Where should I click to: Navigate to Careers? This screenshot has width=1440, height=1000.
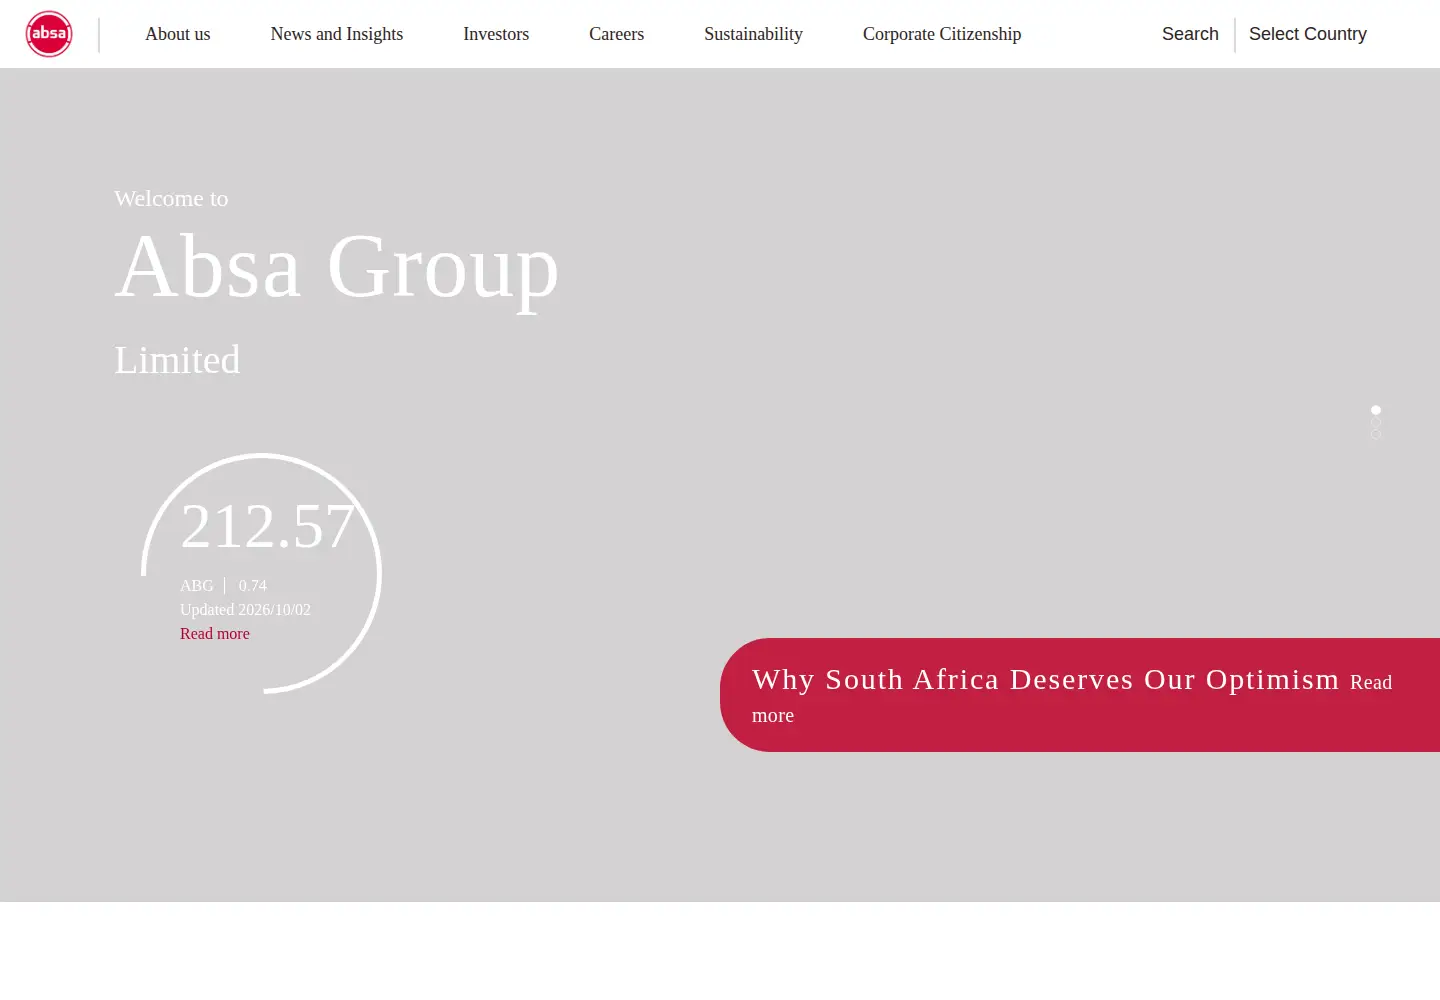(616, 34)
